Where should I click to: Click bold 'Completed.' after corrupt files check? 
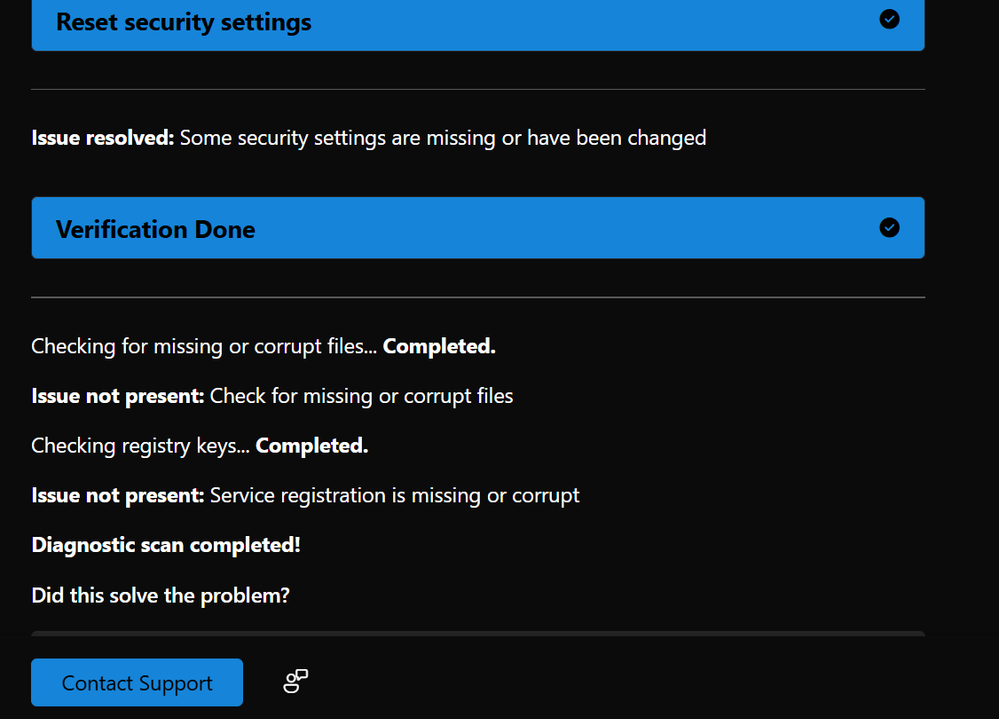tap(439, 347)
